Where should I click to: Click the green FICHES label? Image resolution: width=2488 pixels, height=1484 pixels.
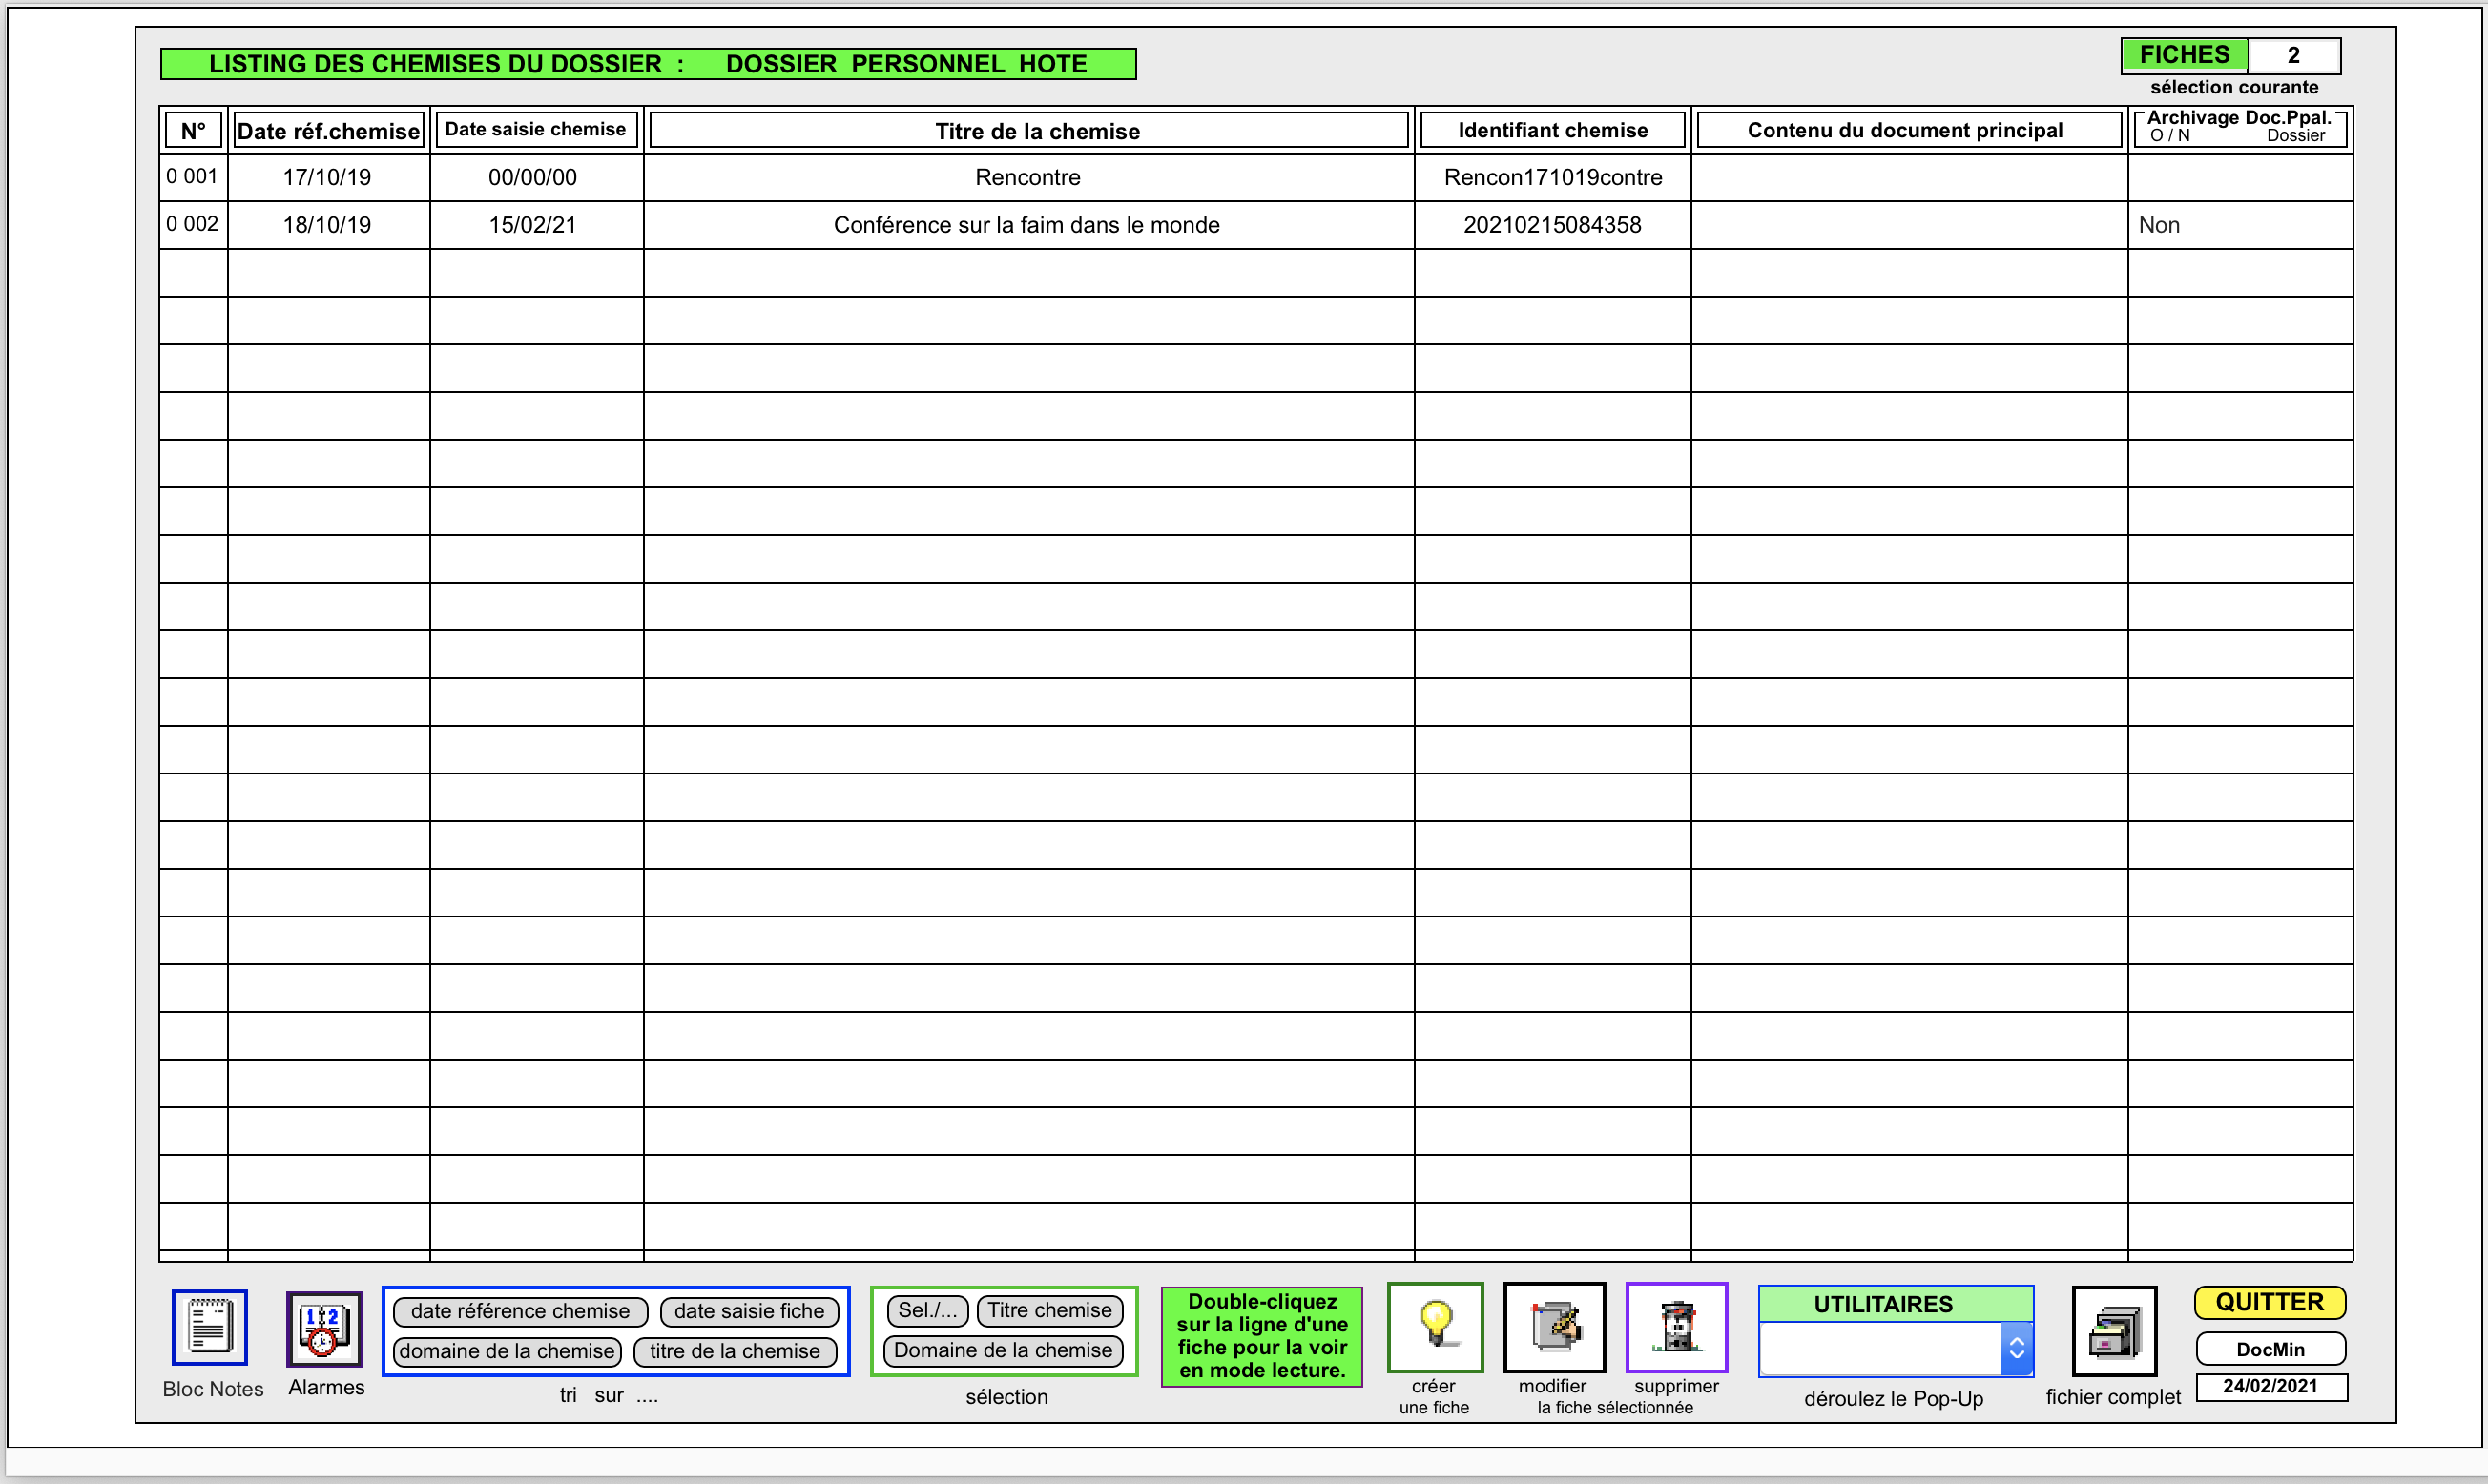[x=2184, y=55]
